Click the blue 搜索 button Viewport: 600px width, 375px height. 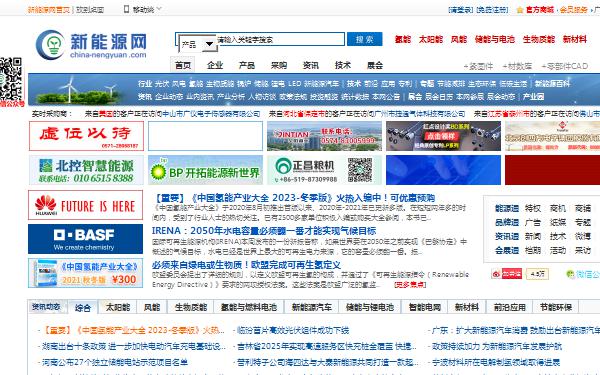(365, 39)
